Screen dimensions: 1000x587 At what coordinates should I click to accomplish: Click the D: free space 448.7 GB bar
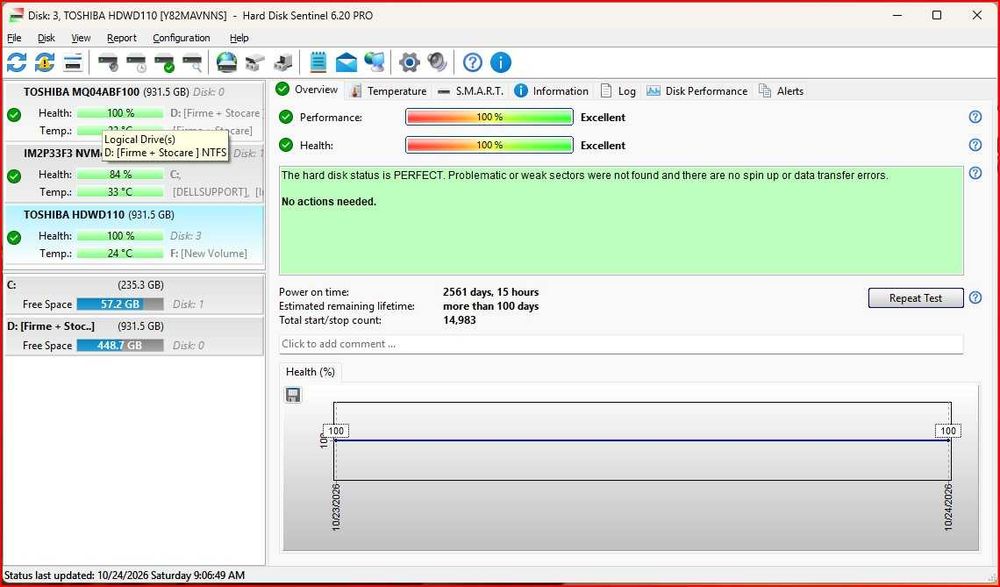(x=120, y=345)
